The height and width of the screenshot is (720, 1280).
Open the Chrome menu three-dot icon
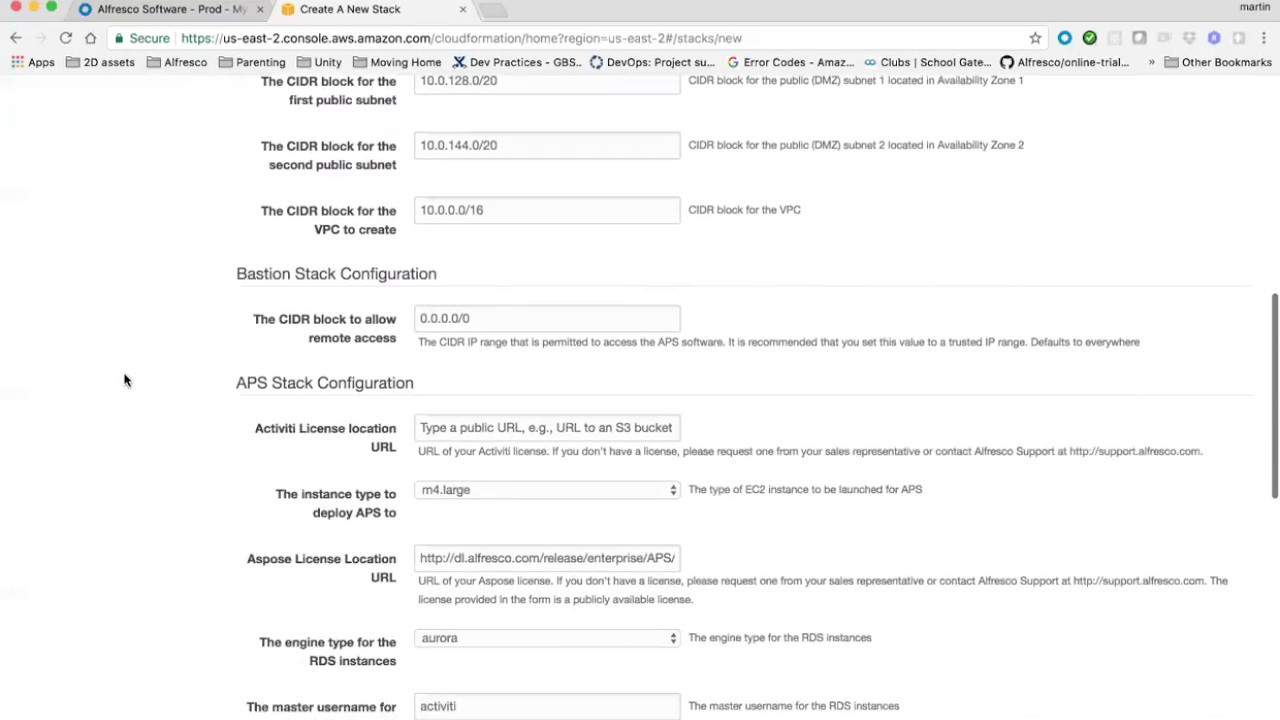[x=1264, y=38]
